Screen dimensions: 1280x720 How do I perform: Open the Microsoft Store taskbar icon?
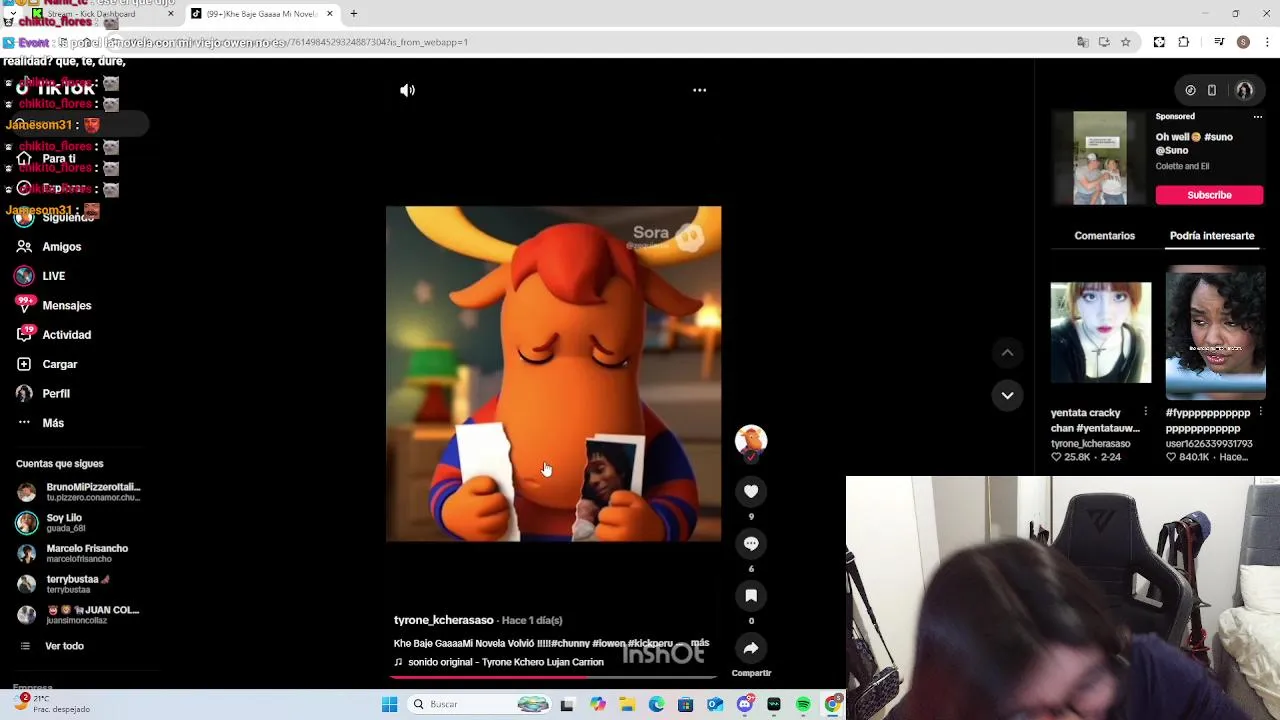tap(685, 705)
